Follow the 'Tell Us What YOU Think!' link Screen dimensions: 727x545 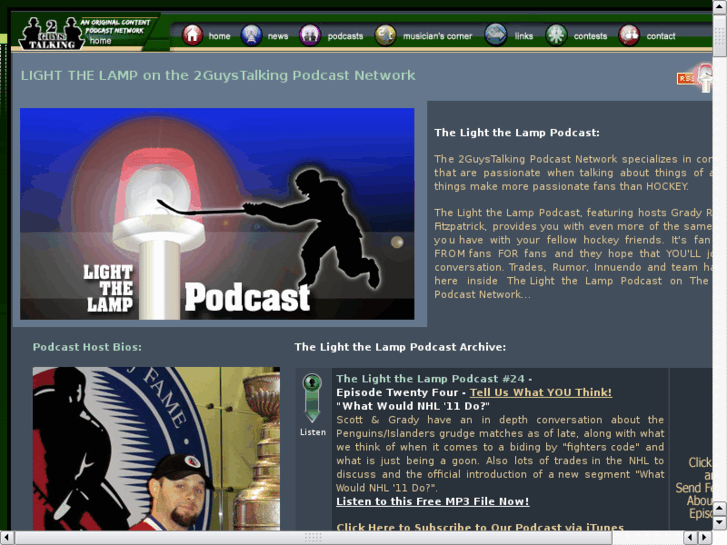pos(541,392)
